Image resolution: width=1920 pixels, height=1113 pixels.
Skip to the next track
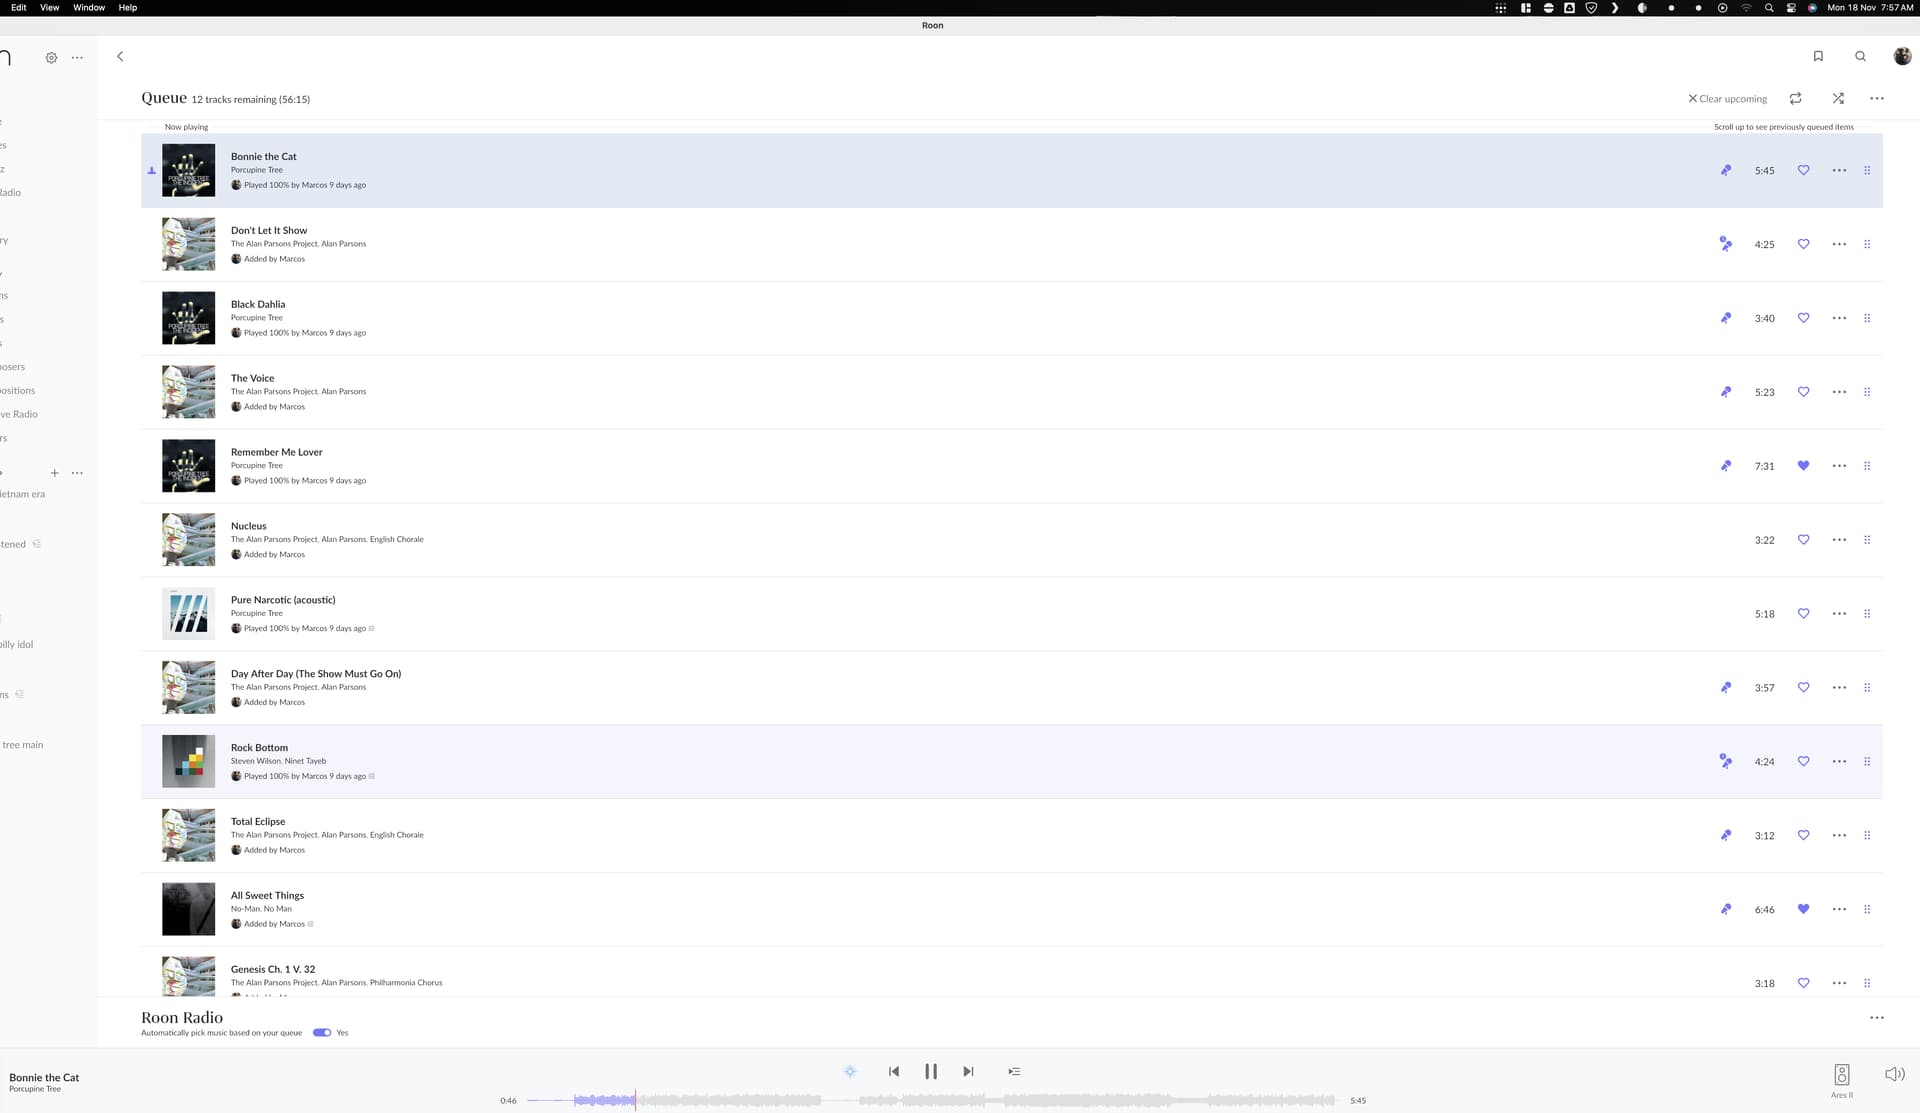[968, 1071]
